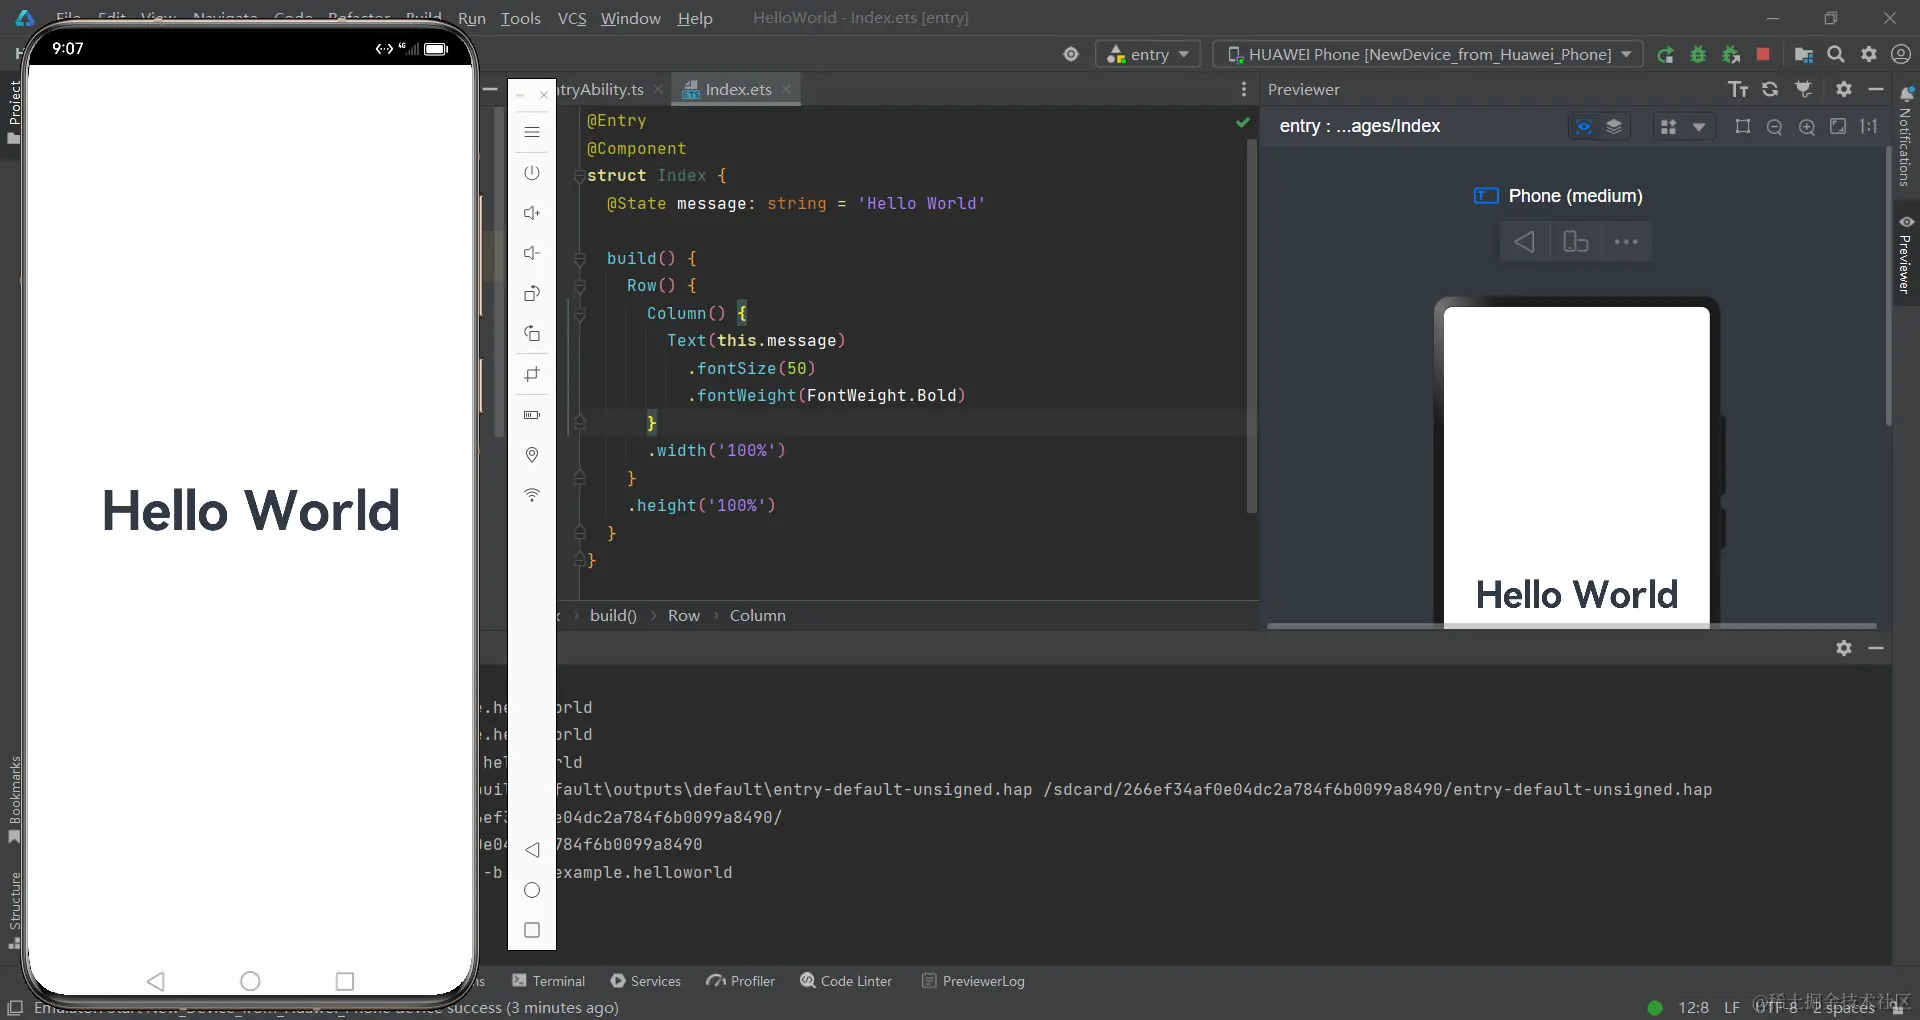
Task: Open the emulator battery settings
Action: pyautogui.click(x=532, y=414)
